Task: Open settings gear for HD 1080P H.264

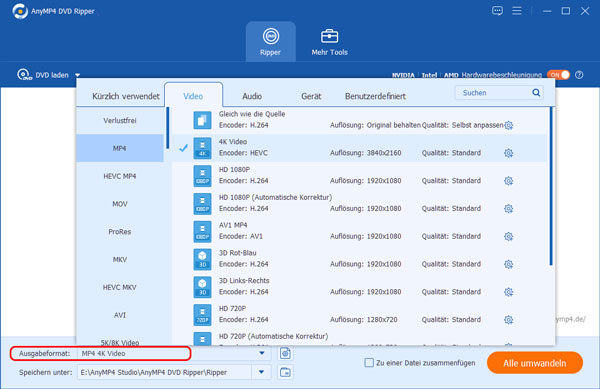Action: click(509, 181)
